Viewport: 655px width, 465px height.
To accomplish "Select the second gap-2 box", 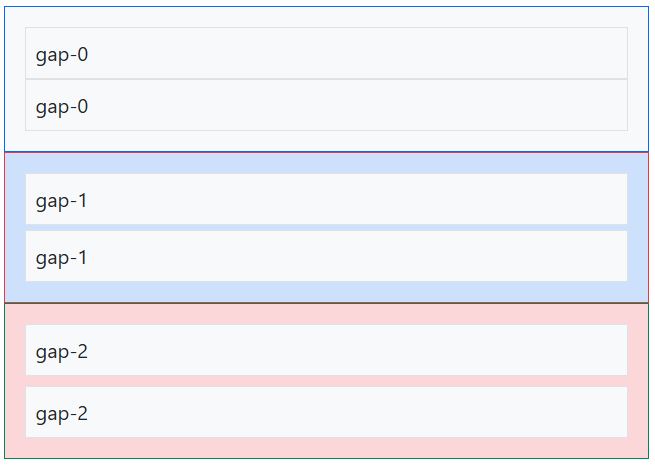I will pos(326,412).
